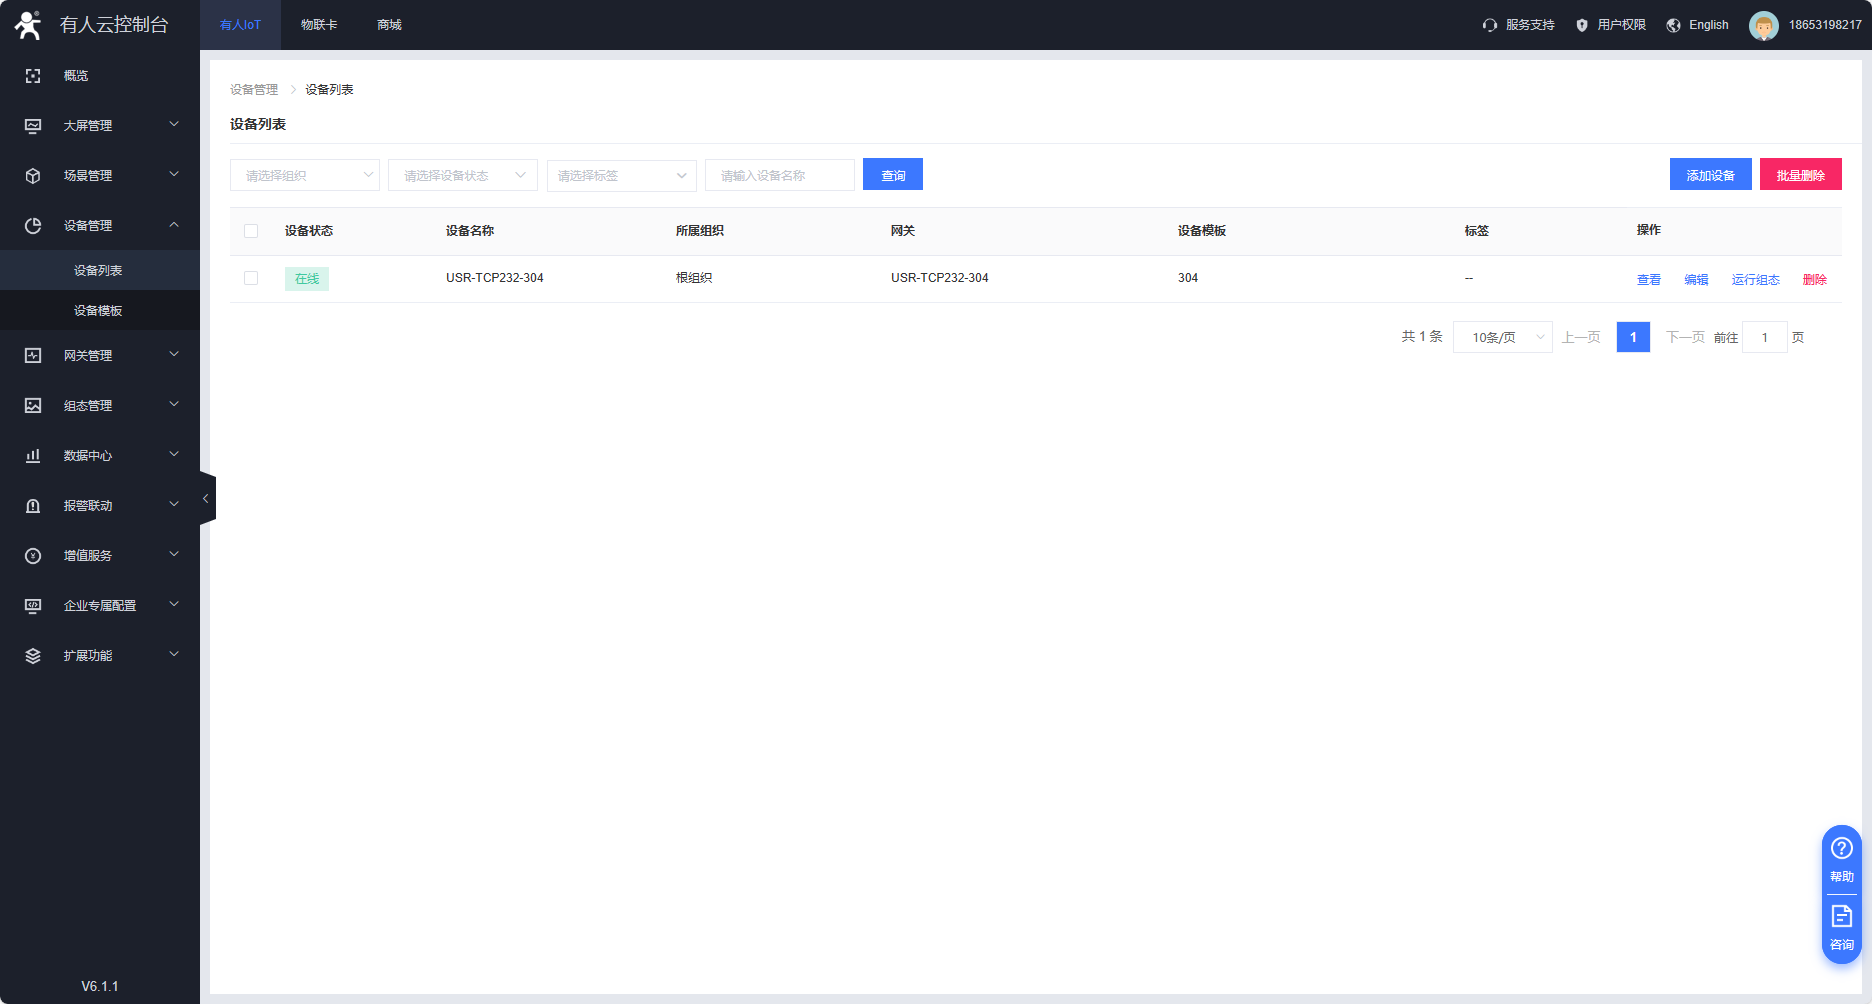Switch to the 物联卡 top tab

319,25
